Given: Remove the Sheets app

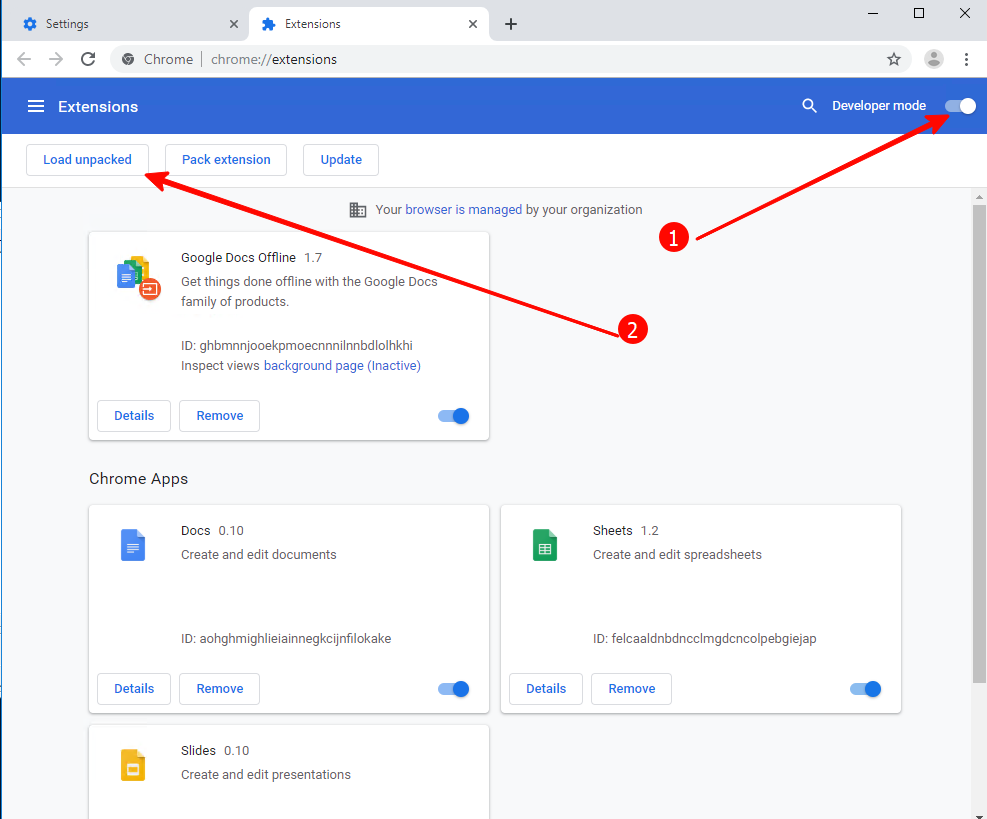Looking at the screenshot, I should click(x=631, y=689).
